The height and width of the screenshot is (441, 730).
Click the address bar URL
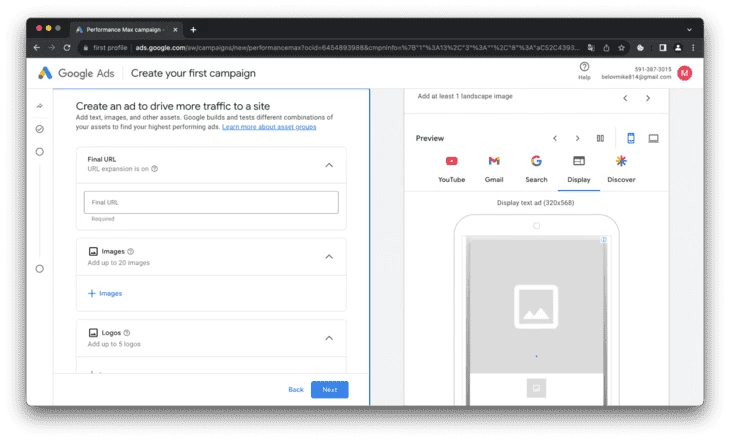click(357, 47)
